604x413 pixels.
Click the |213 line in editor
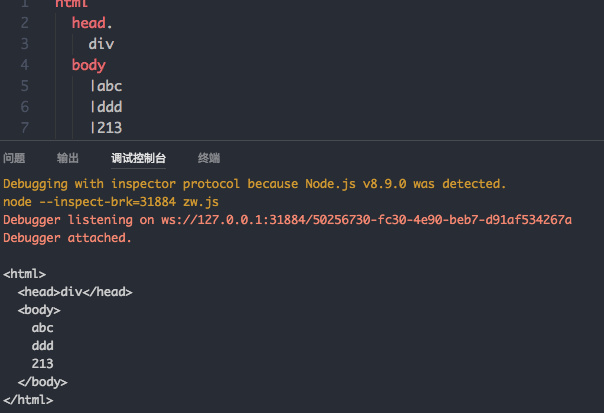106,128
